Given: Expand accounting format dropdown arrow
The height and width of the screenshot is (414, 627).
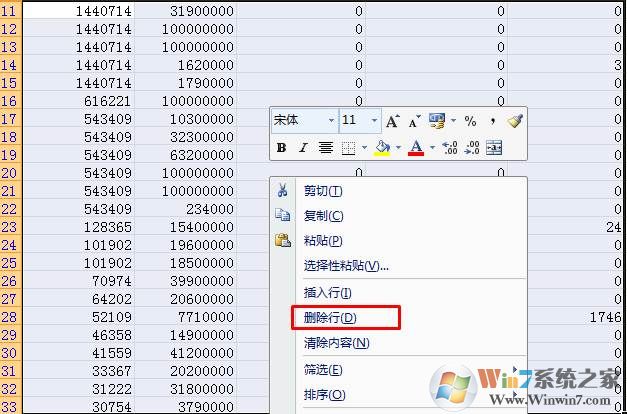Looking at the screenshot, I should [453, 120].
